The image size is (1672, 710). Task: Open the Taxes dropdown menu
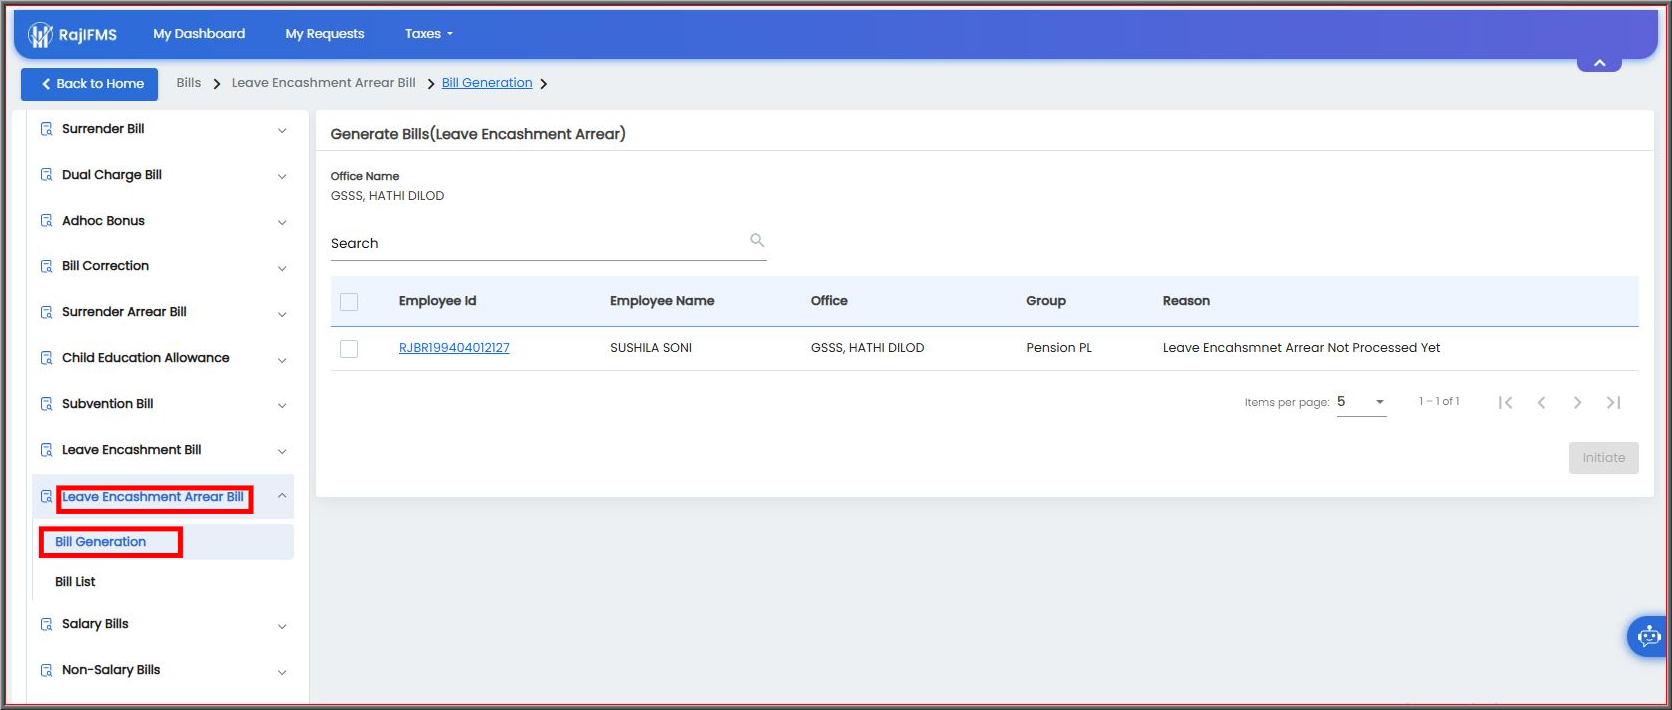coord(429,34)
